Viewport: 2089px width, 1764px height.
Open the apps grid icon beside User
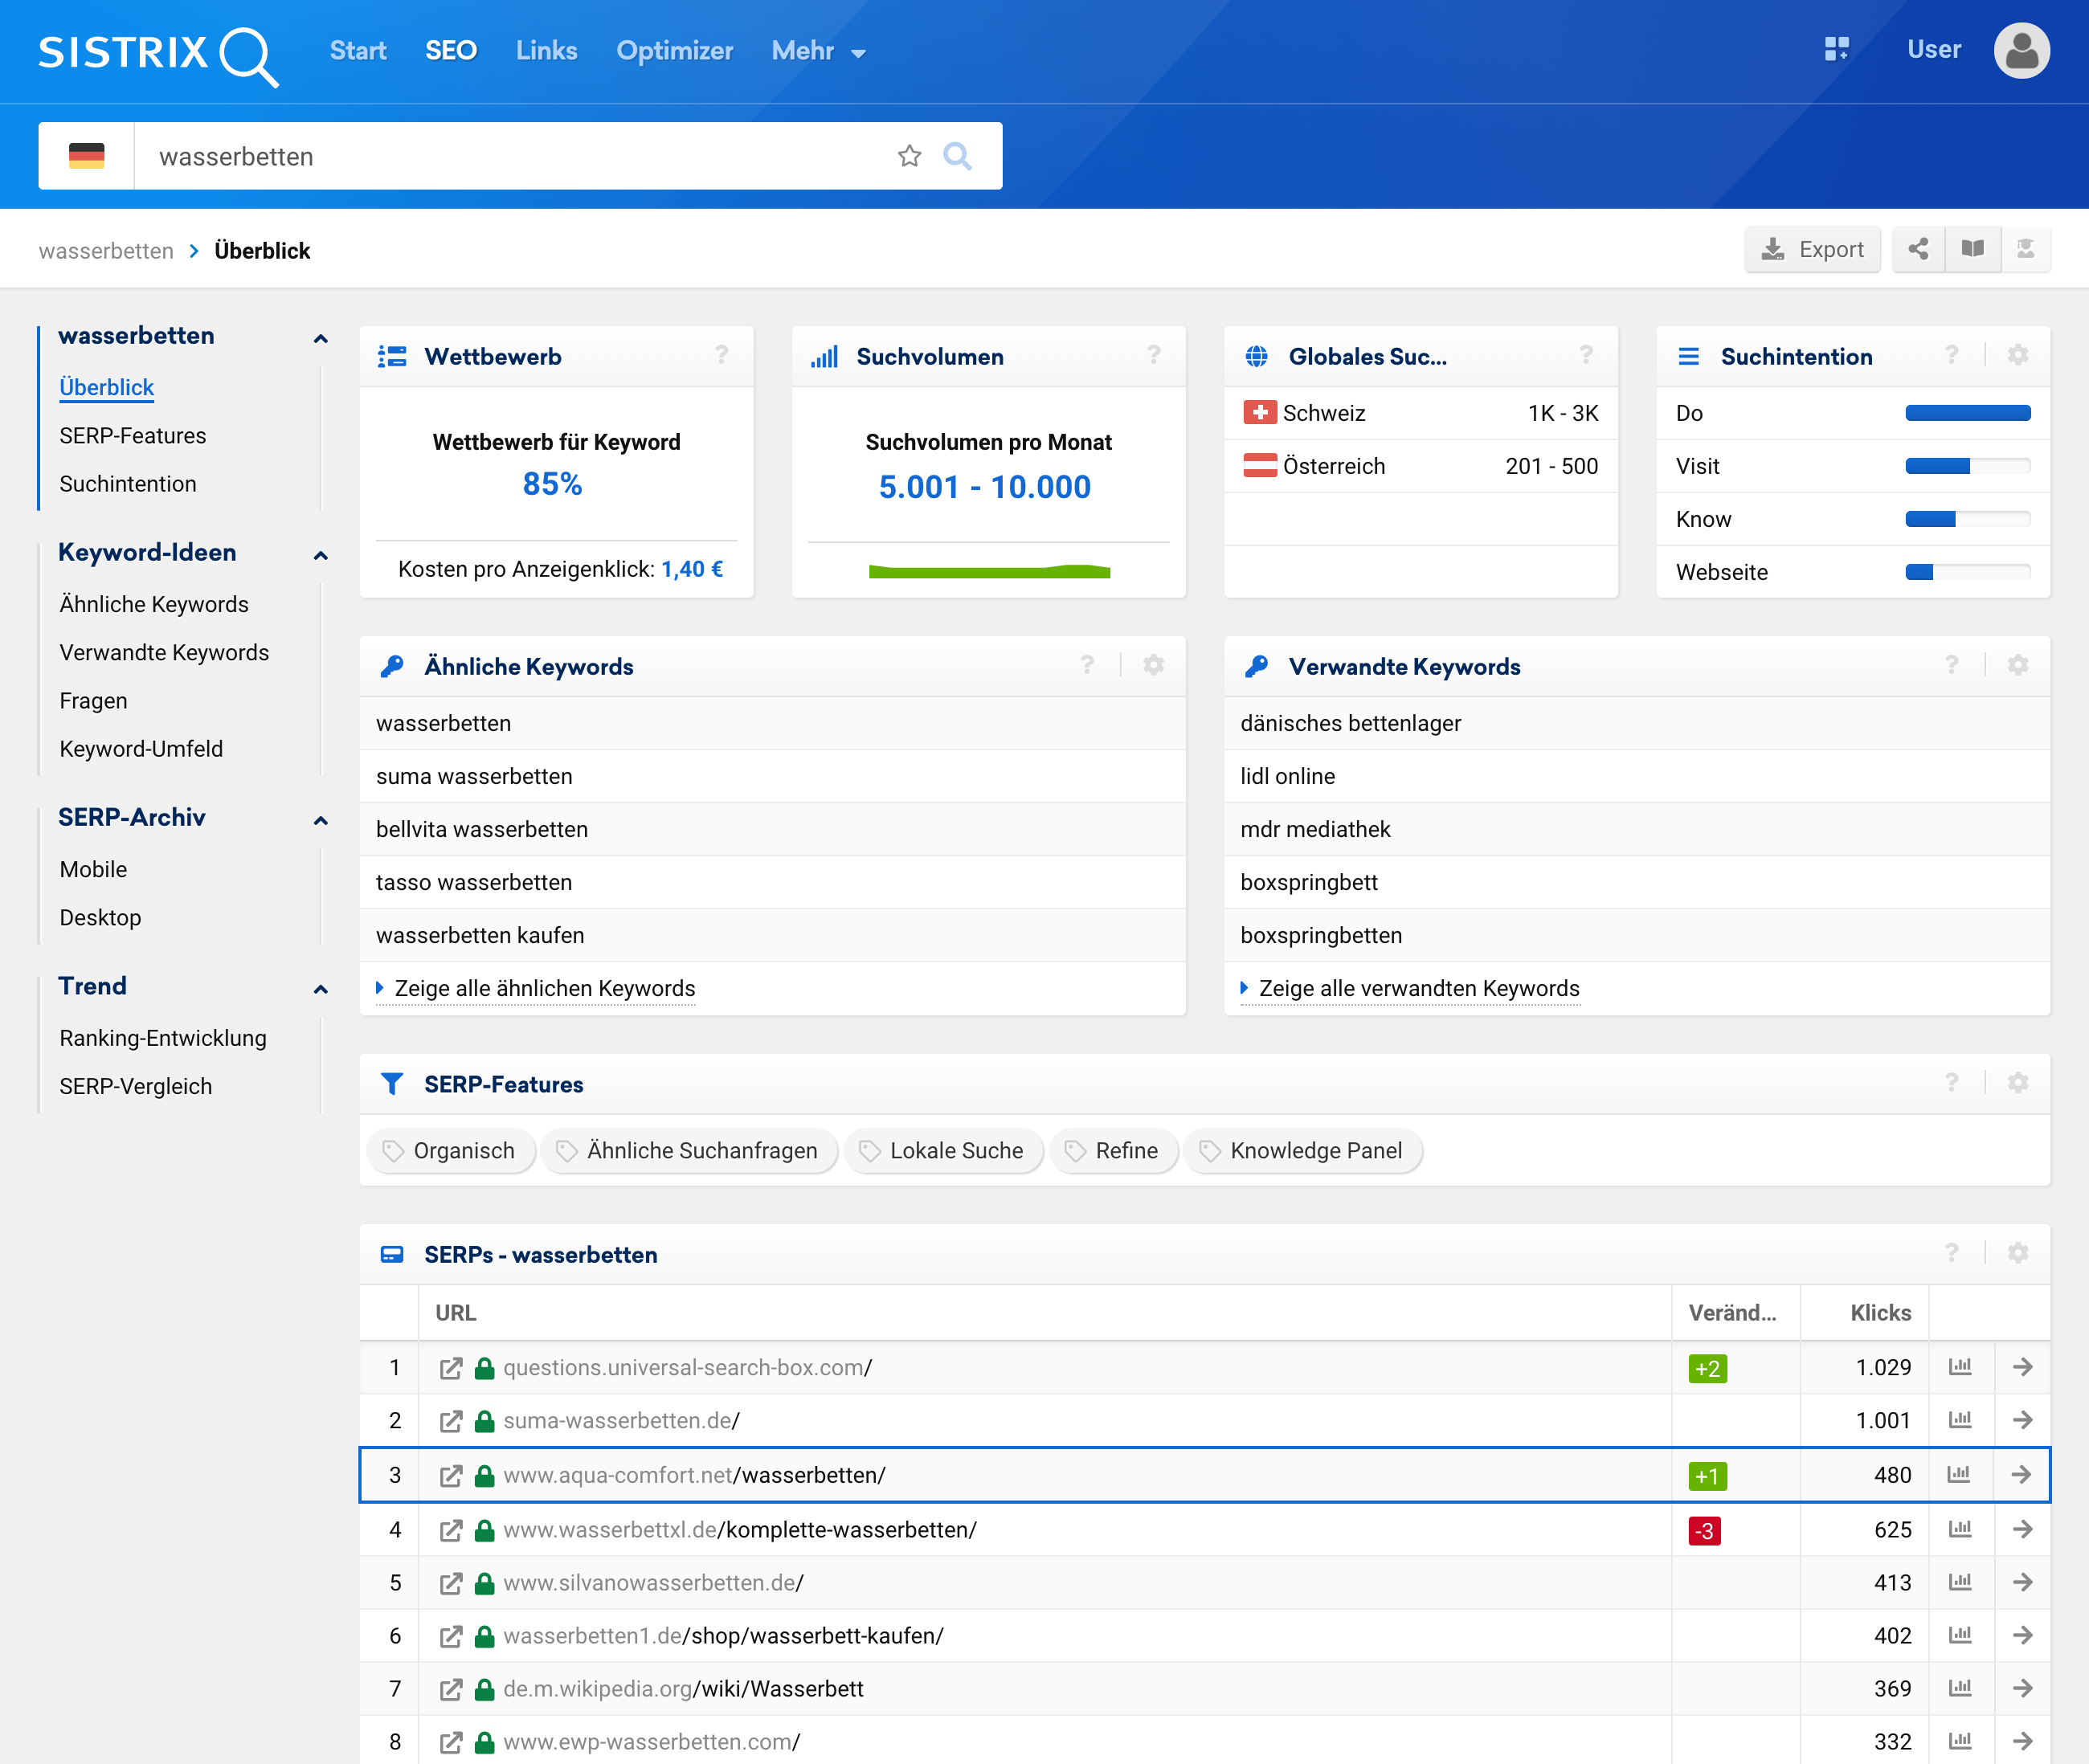[x=1836, y=49]
